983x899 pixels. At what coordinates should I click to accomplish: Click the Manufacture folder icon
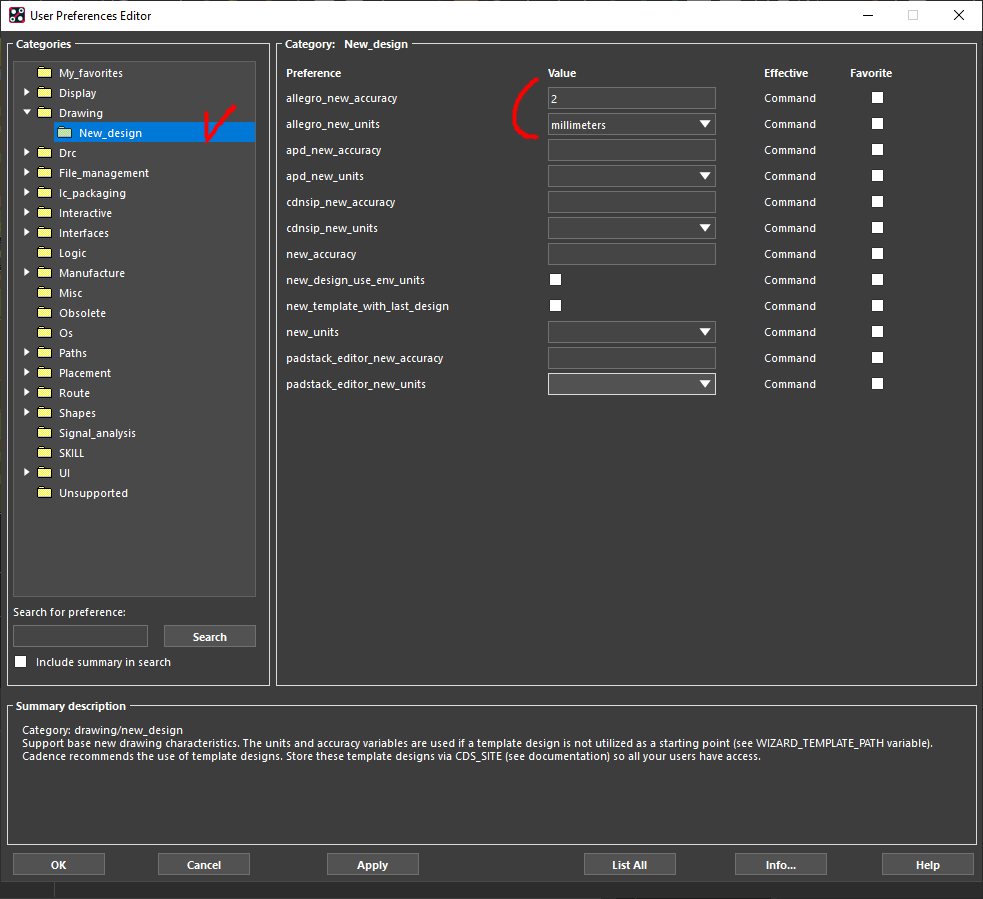point(45,273)
